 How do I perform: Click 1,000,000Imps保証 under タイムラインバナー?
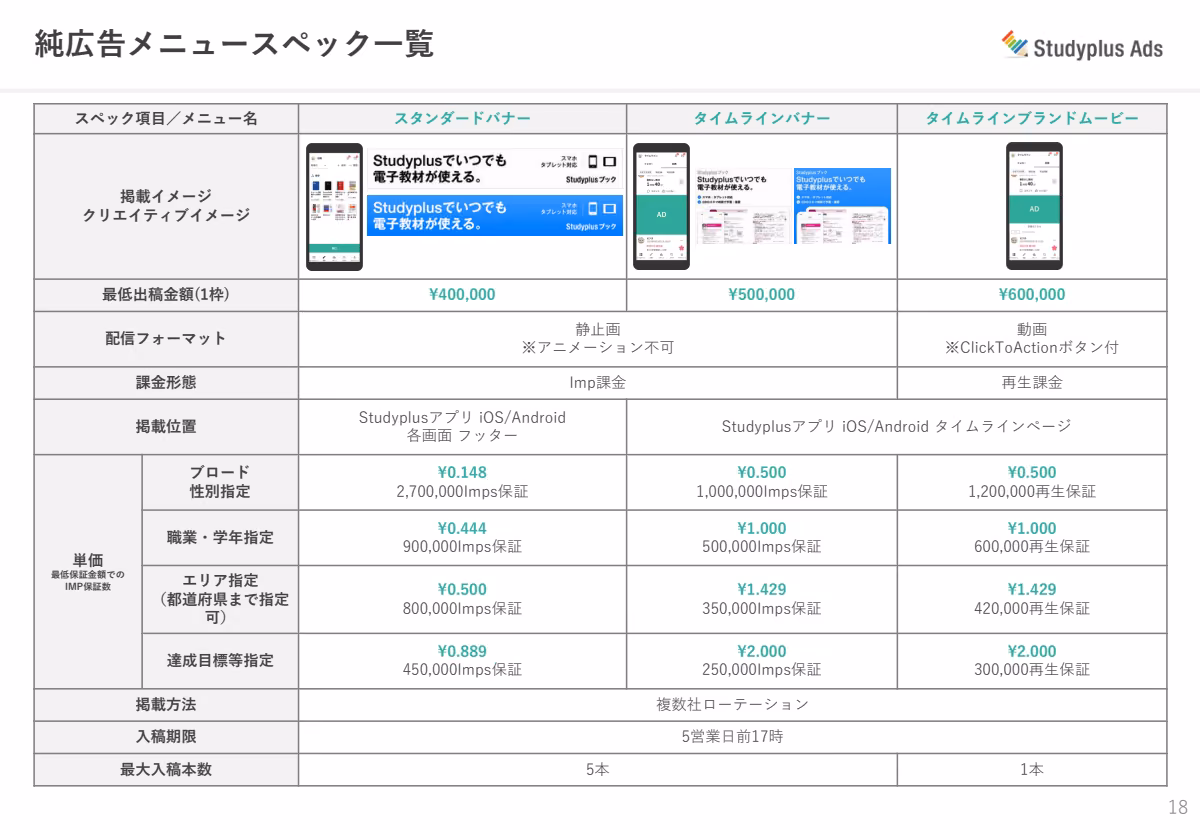click(762, 492)
